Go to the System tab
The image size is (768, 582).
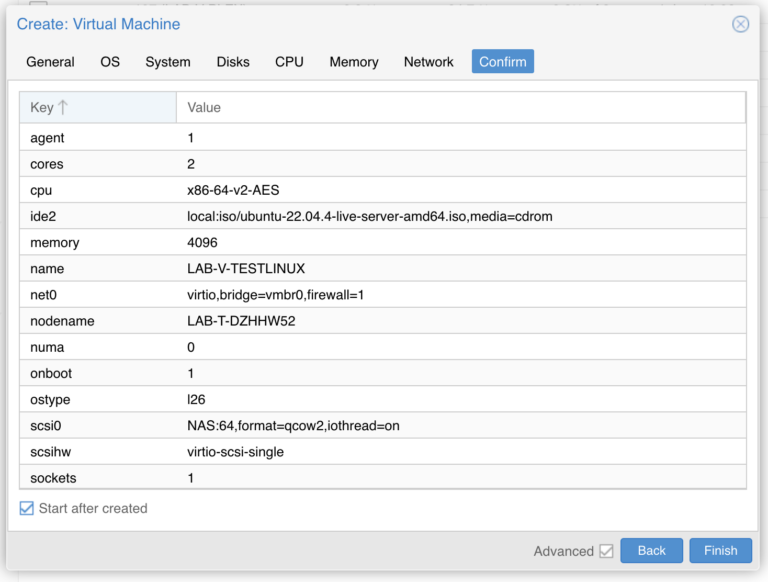pos(168,62)
